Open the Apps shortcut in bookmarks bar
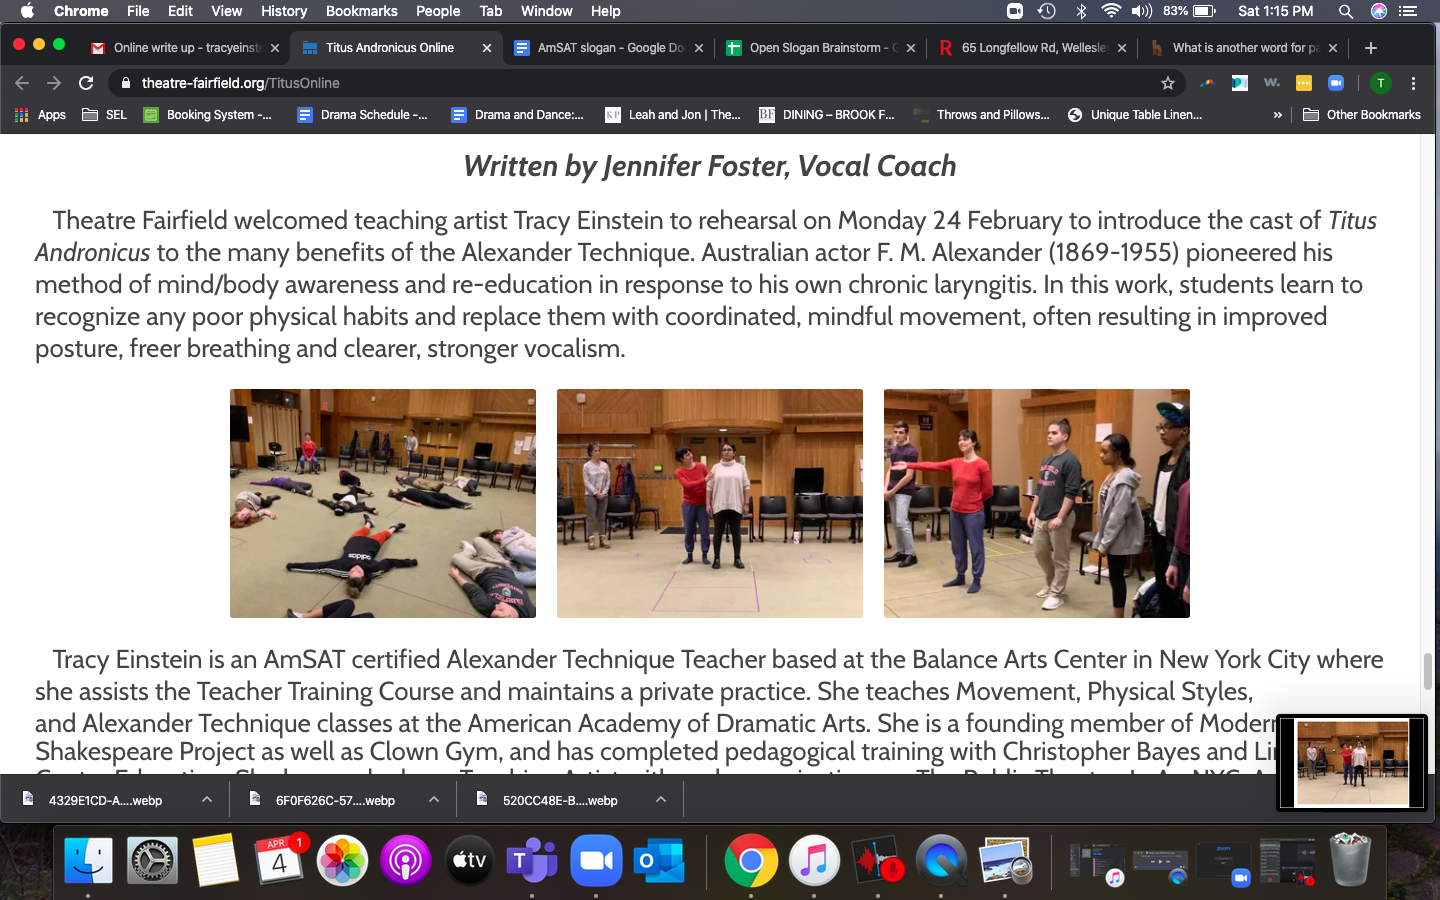 (x=40, y=115)
